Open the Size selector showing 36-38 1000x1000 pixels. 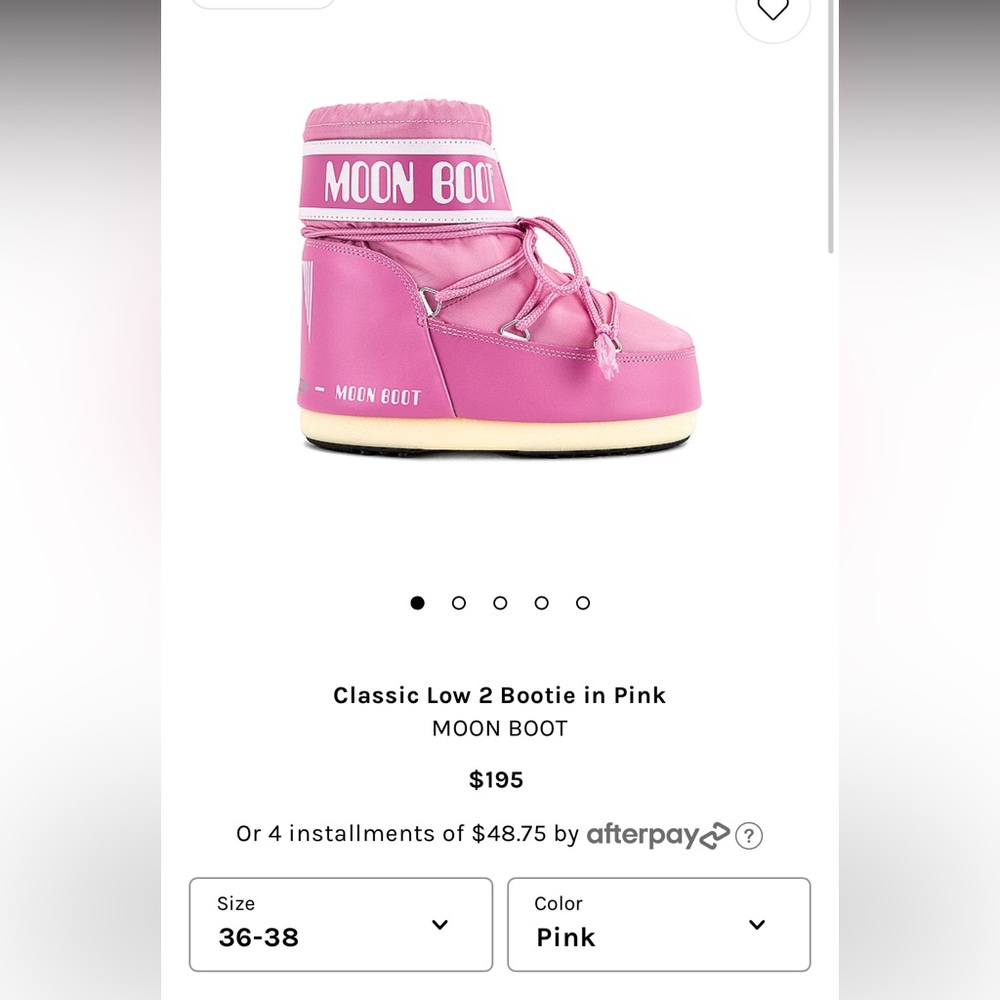tap(341, 924)
